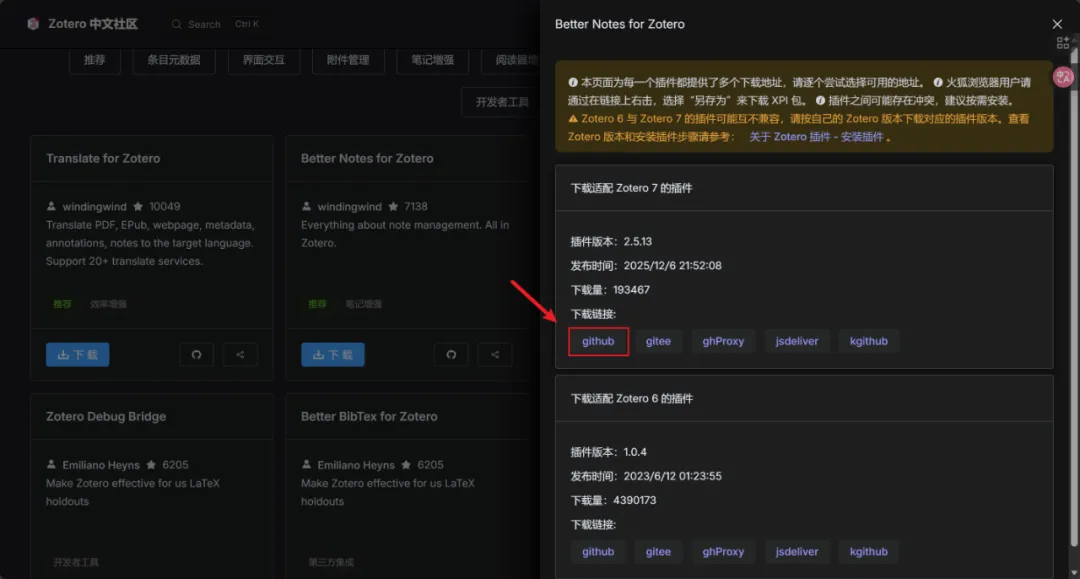Click the scrollbar down arrow
The height and width of the screenshot is (579, 1080).
point(1074,572)
